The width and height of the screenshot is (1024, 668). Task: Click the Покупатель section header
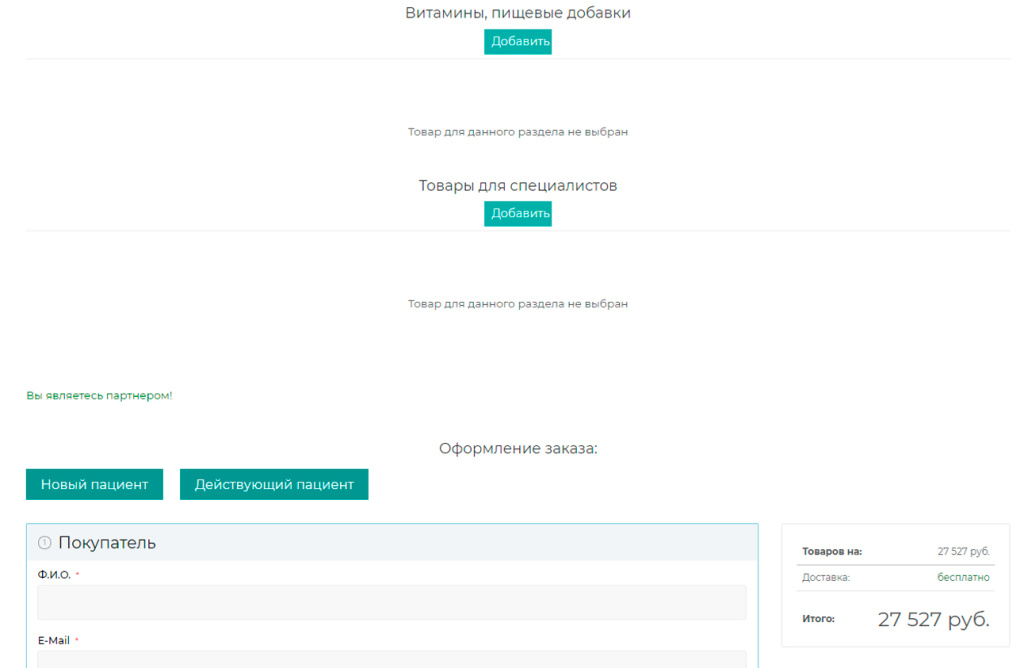(107, 543)
